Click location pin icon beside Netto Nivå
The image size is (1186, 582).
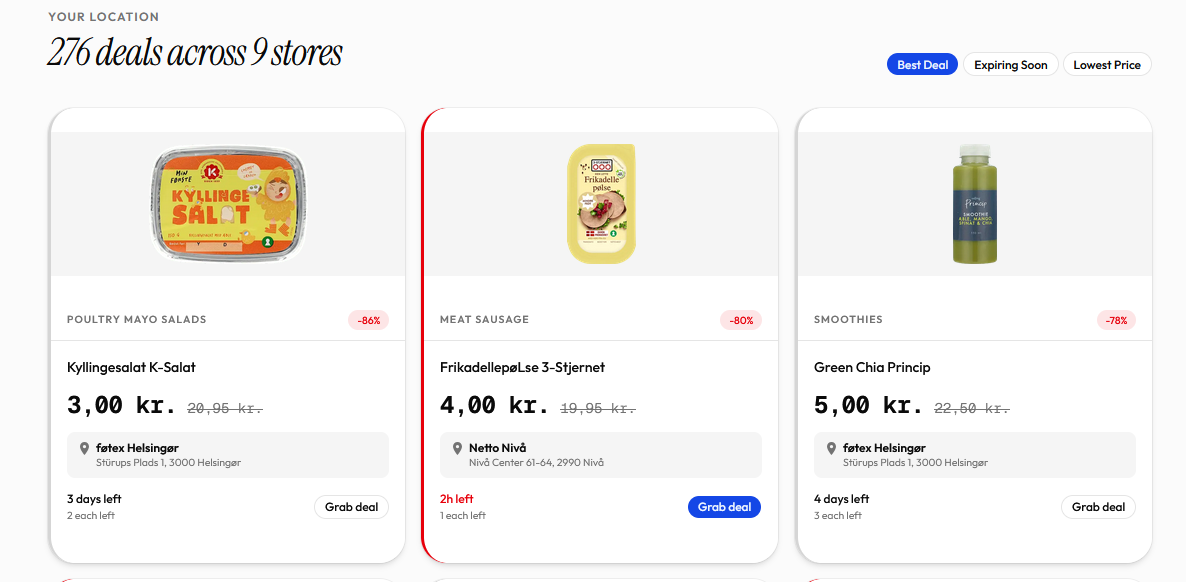coord(458,449)
